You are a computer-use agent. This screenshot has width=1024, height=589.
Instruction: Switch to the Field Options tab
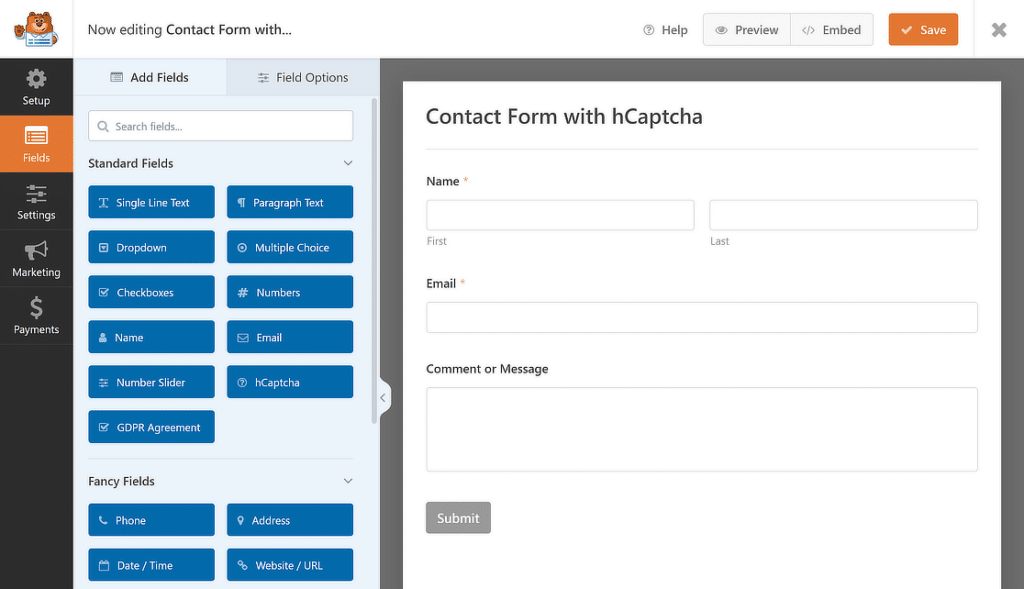click(x=303, y=77)
